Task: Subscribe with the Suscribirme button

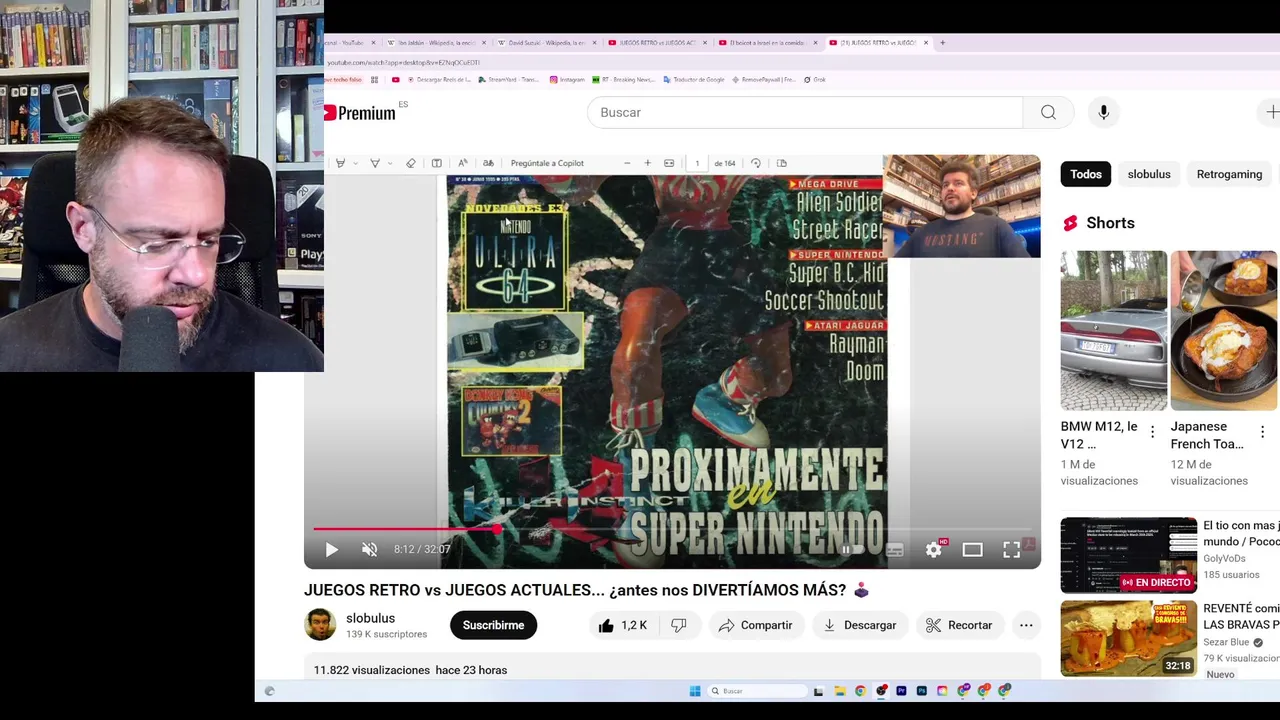Action: [493, 625]
